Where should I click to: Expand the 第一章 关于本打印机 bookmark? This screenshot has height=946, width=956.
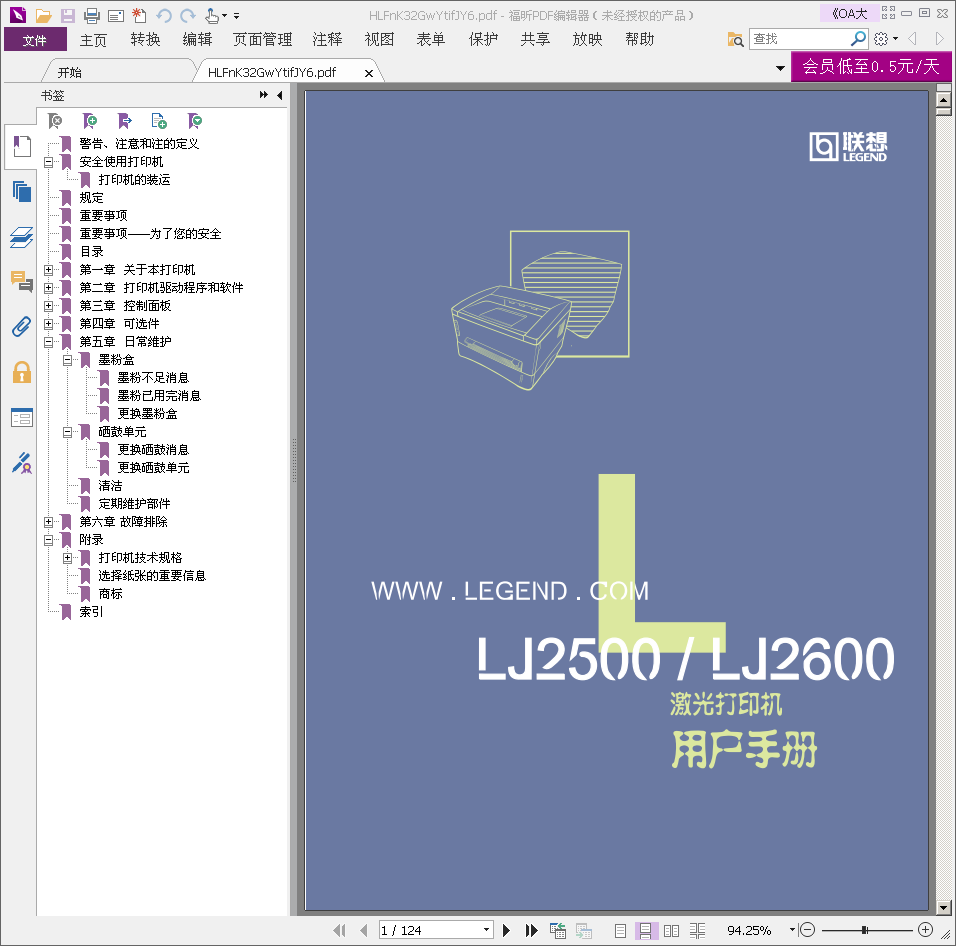tap(48, 269)
